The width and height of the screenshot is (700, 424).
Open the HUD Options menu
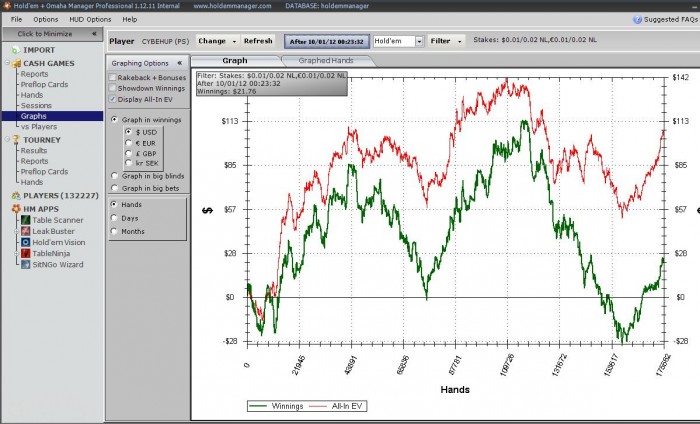[x=90, y=19]
